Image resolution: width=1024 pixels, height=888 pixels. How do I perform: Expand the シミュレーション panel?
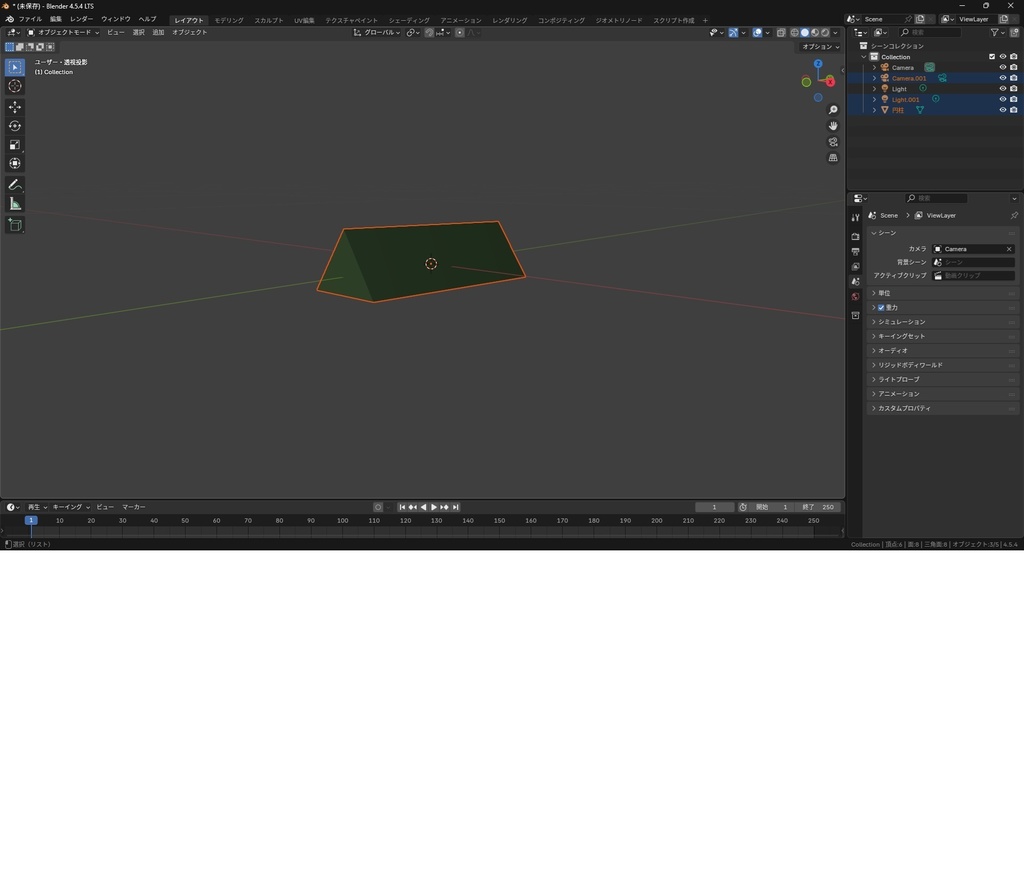pyautogui.click(x=943, y=322)
